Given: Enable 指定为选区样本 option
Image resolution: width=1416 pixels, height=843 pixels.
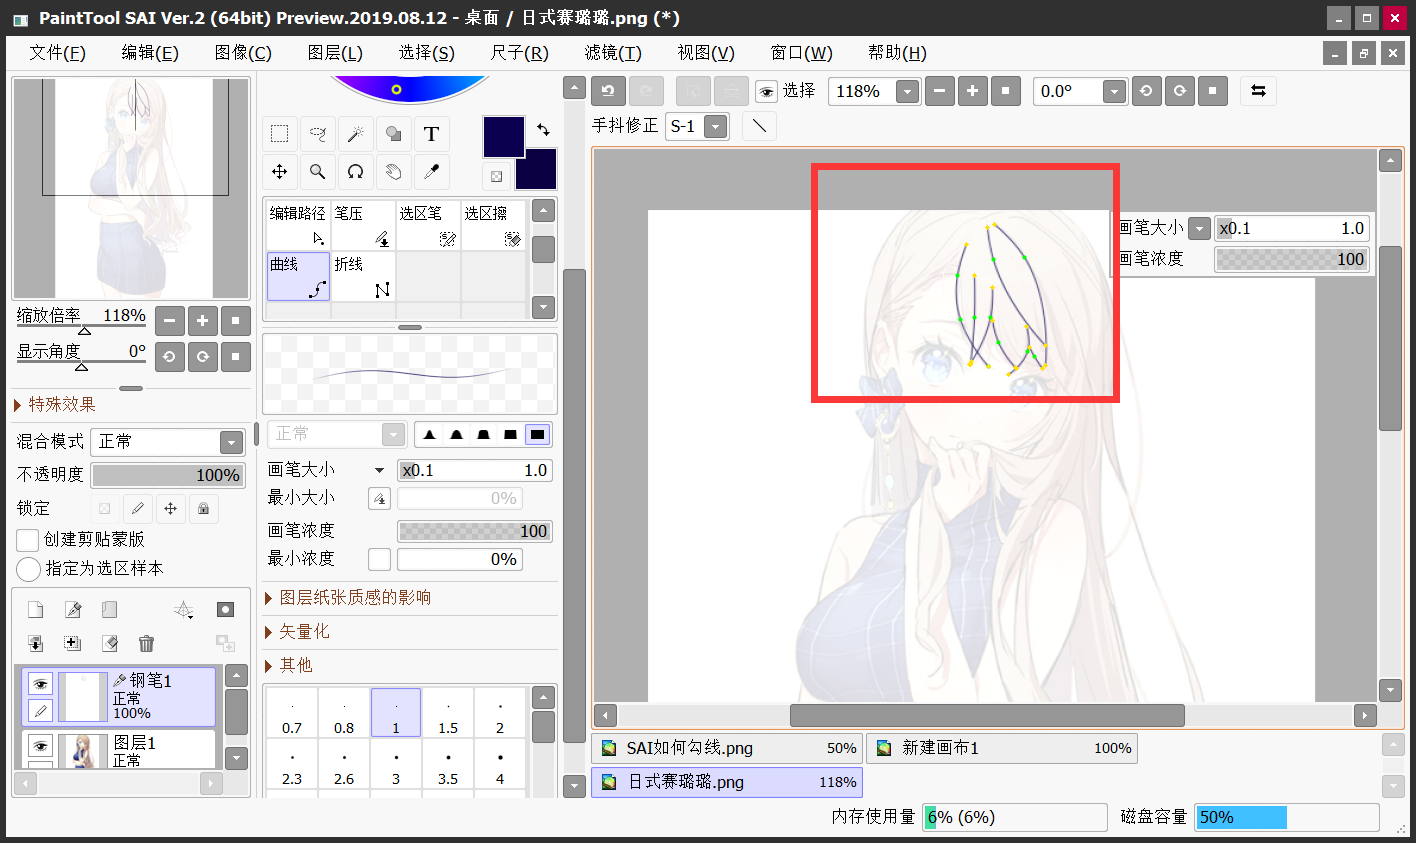Looking at the screenshot, I should [x=28, y=569].
